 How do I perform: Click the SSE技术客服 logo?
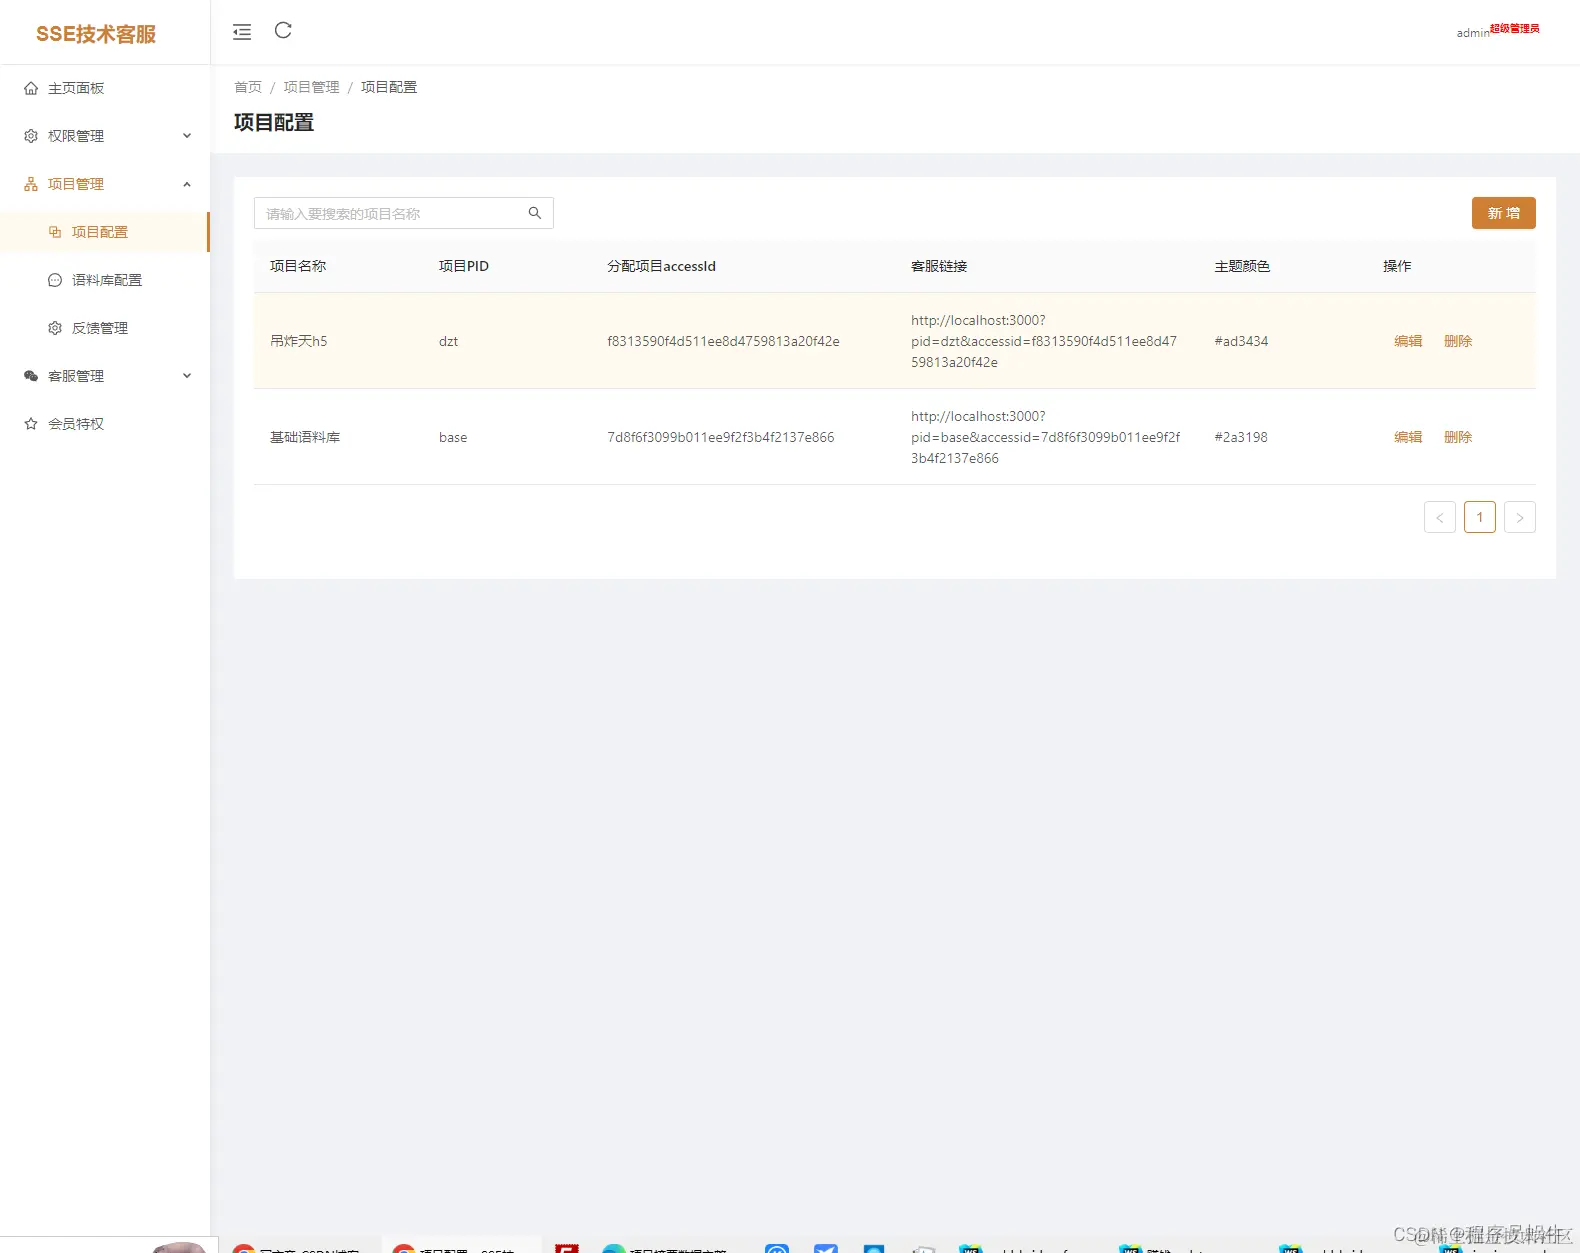pos(96,34)
